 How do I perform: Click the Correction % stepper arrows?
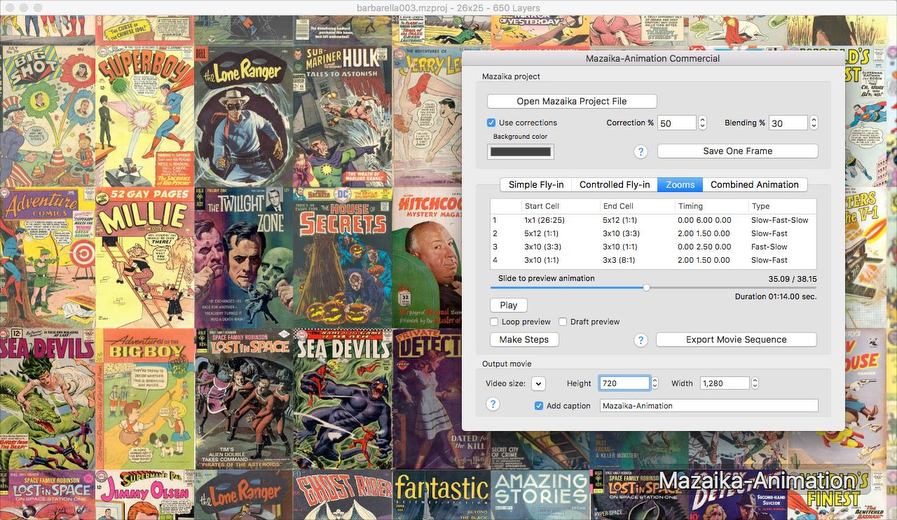702,123
